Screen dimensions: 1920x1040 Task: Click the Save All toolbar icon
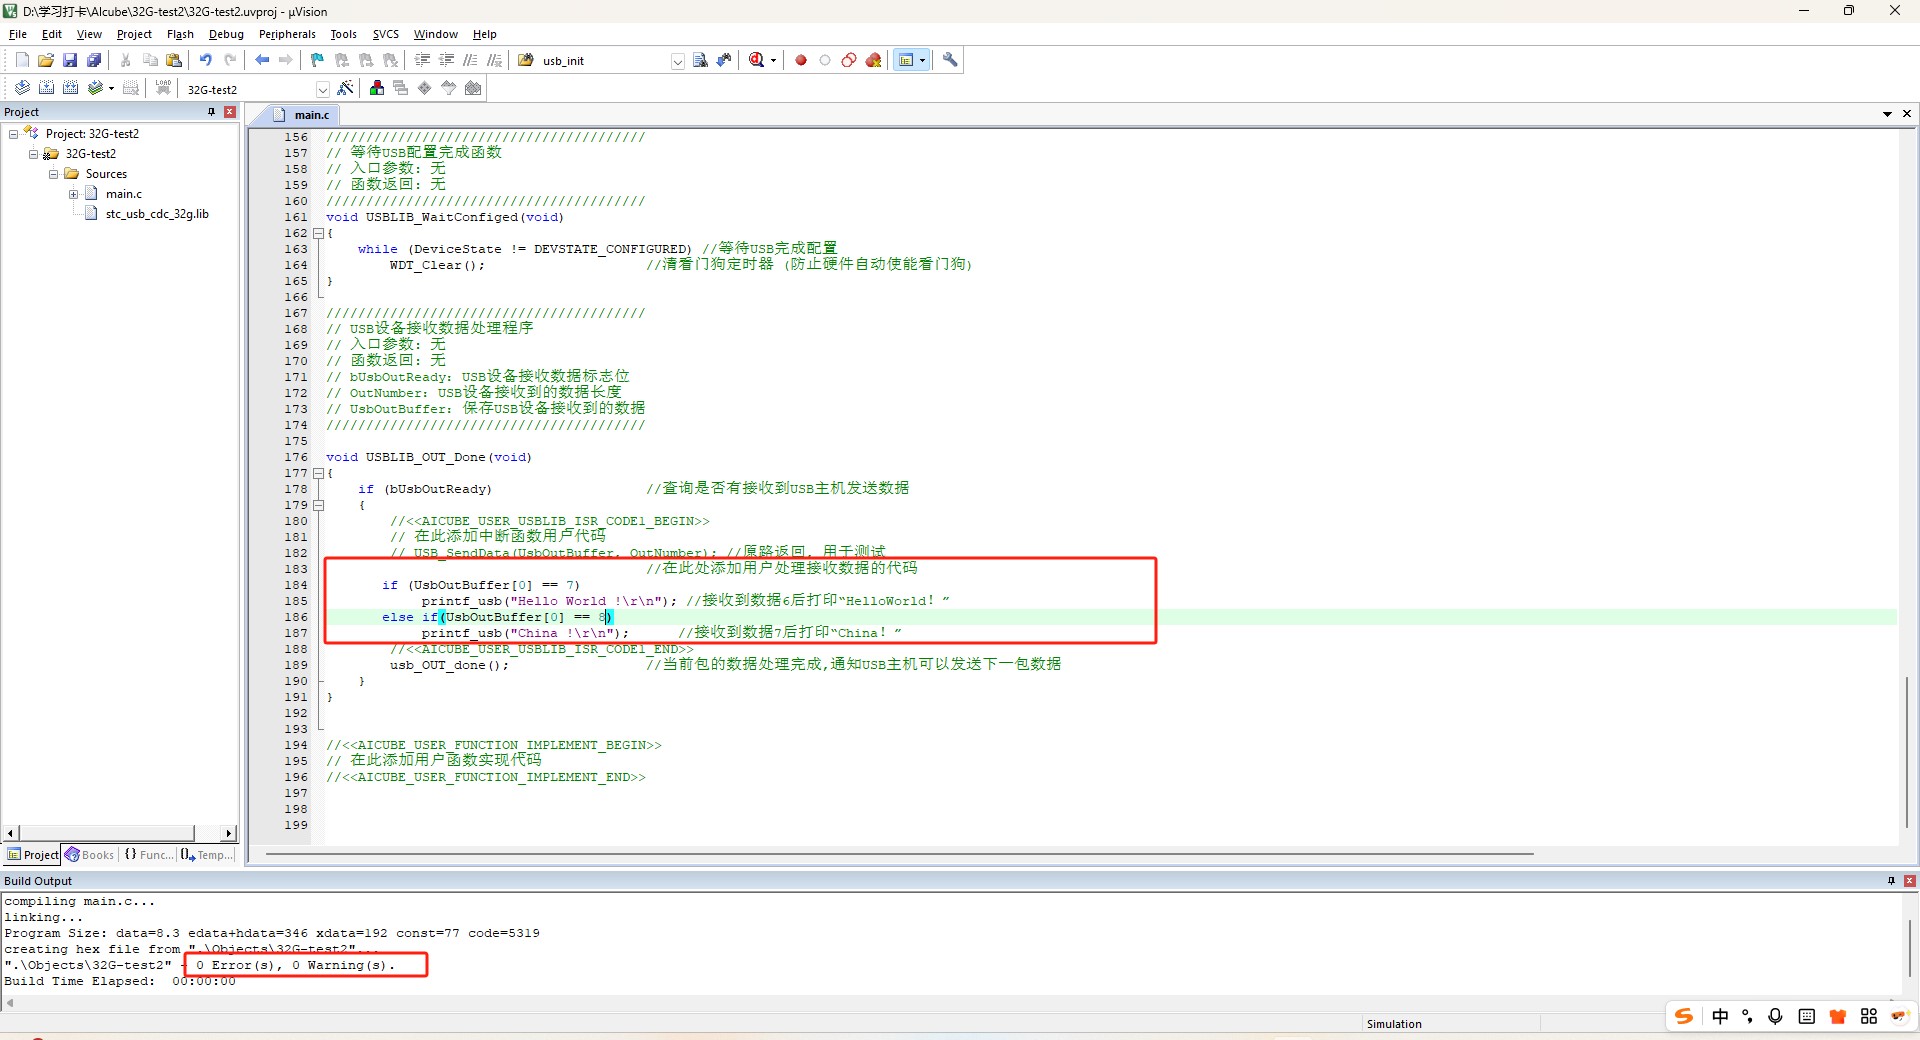[x=94, y=60]
